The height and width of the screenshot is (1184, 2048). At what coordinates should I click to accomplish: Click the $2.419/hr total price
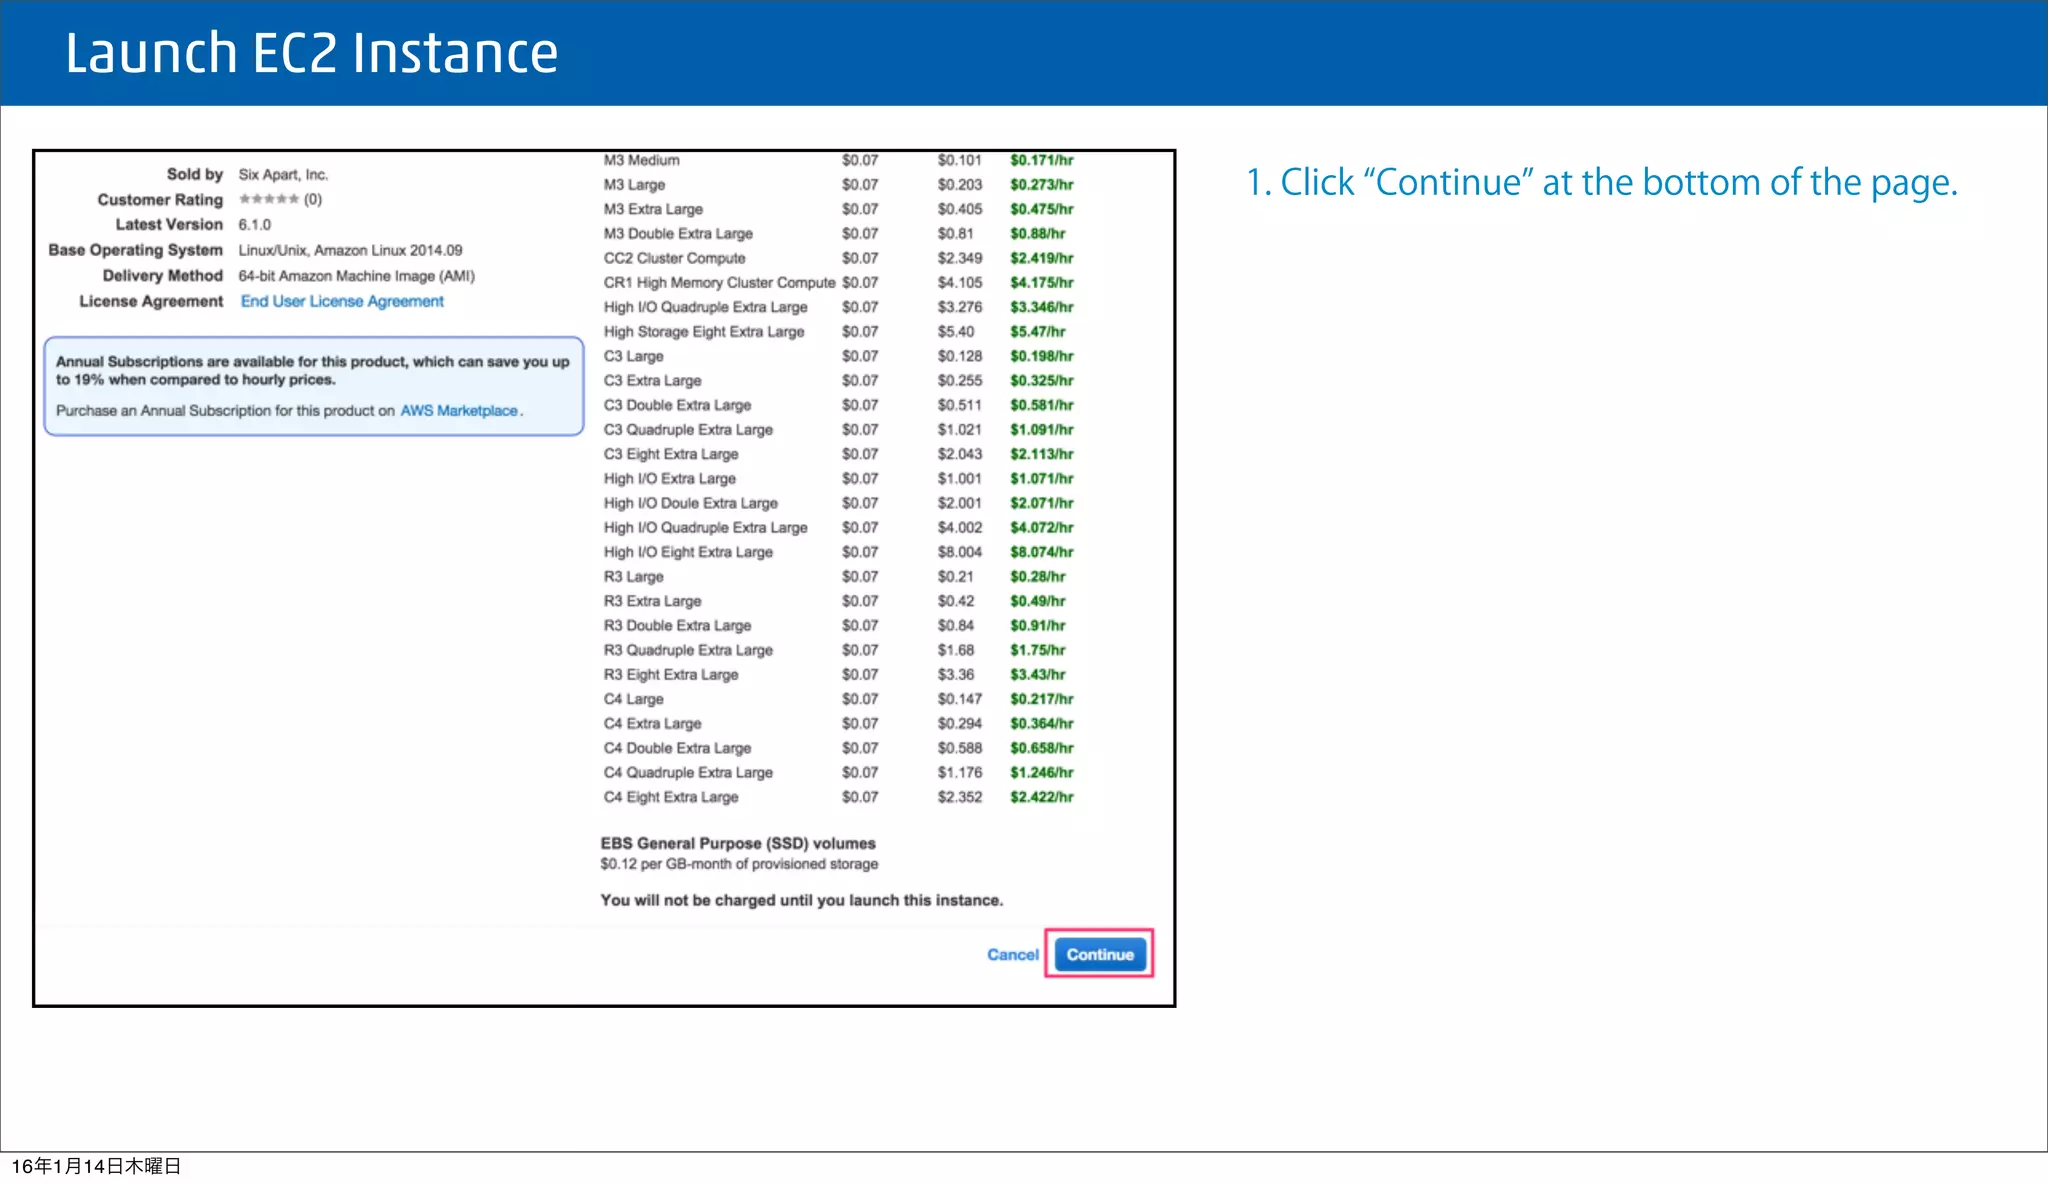1041,258
